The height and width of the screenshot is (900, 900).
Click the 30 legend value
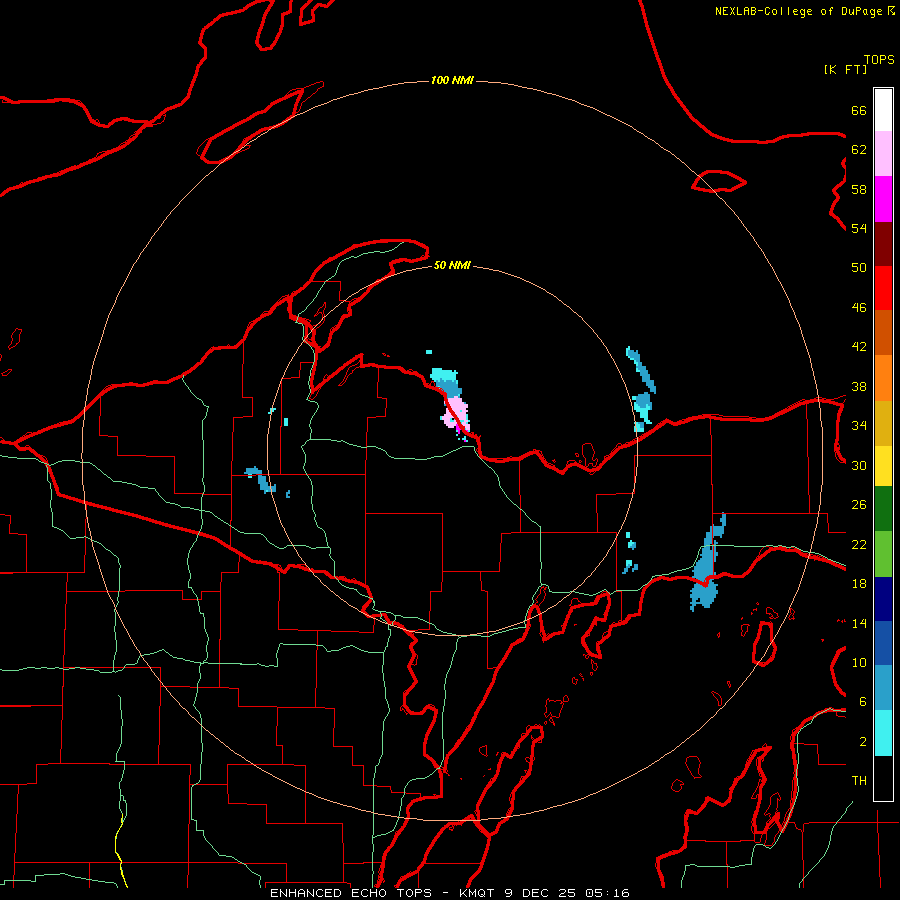click(x=859, y=465)
